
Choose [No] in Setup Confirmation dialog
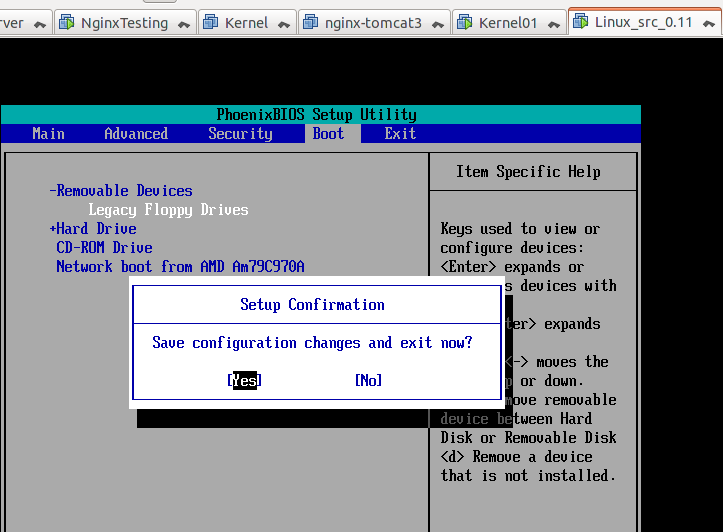[368, 380]
